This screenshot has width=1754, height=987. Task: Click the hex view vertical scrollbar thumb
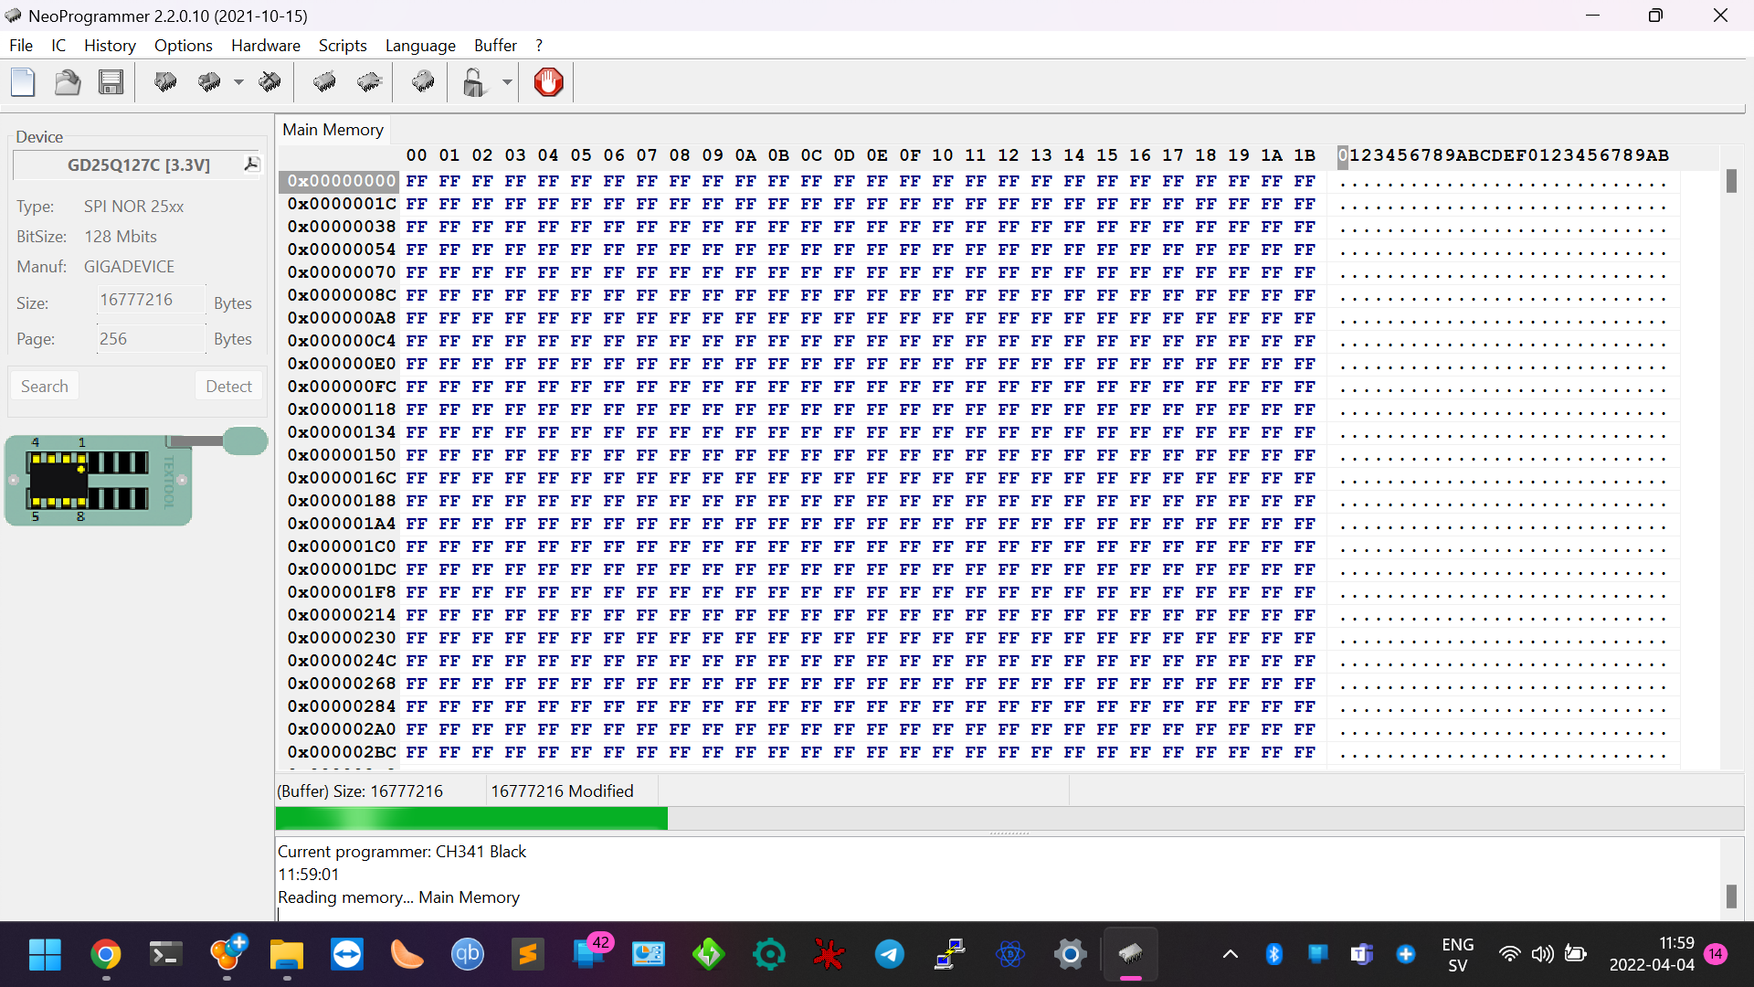coord(1731,181)
